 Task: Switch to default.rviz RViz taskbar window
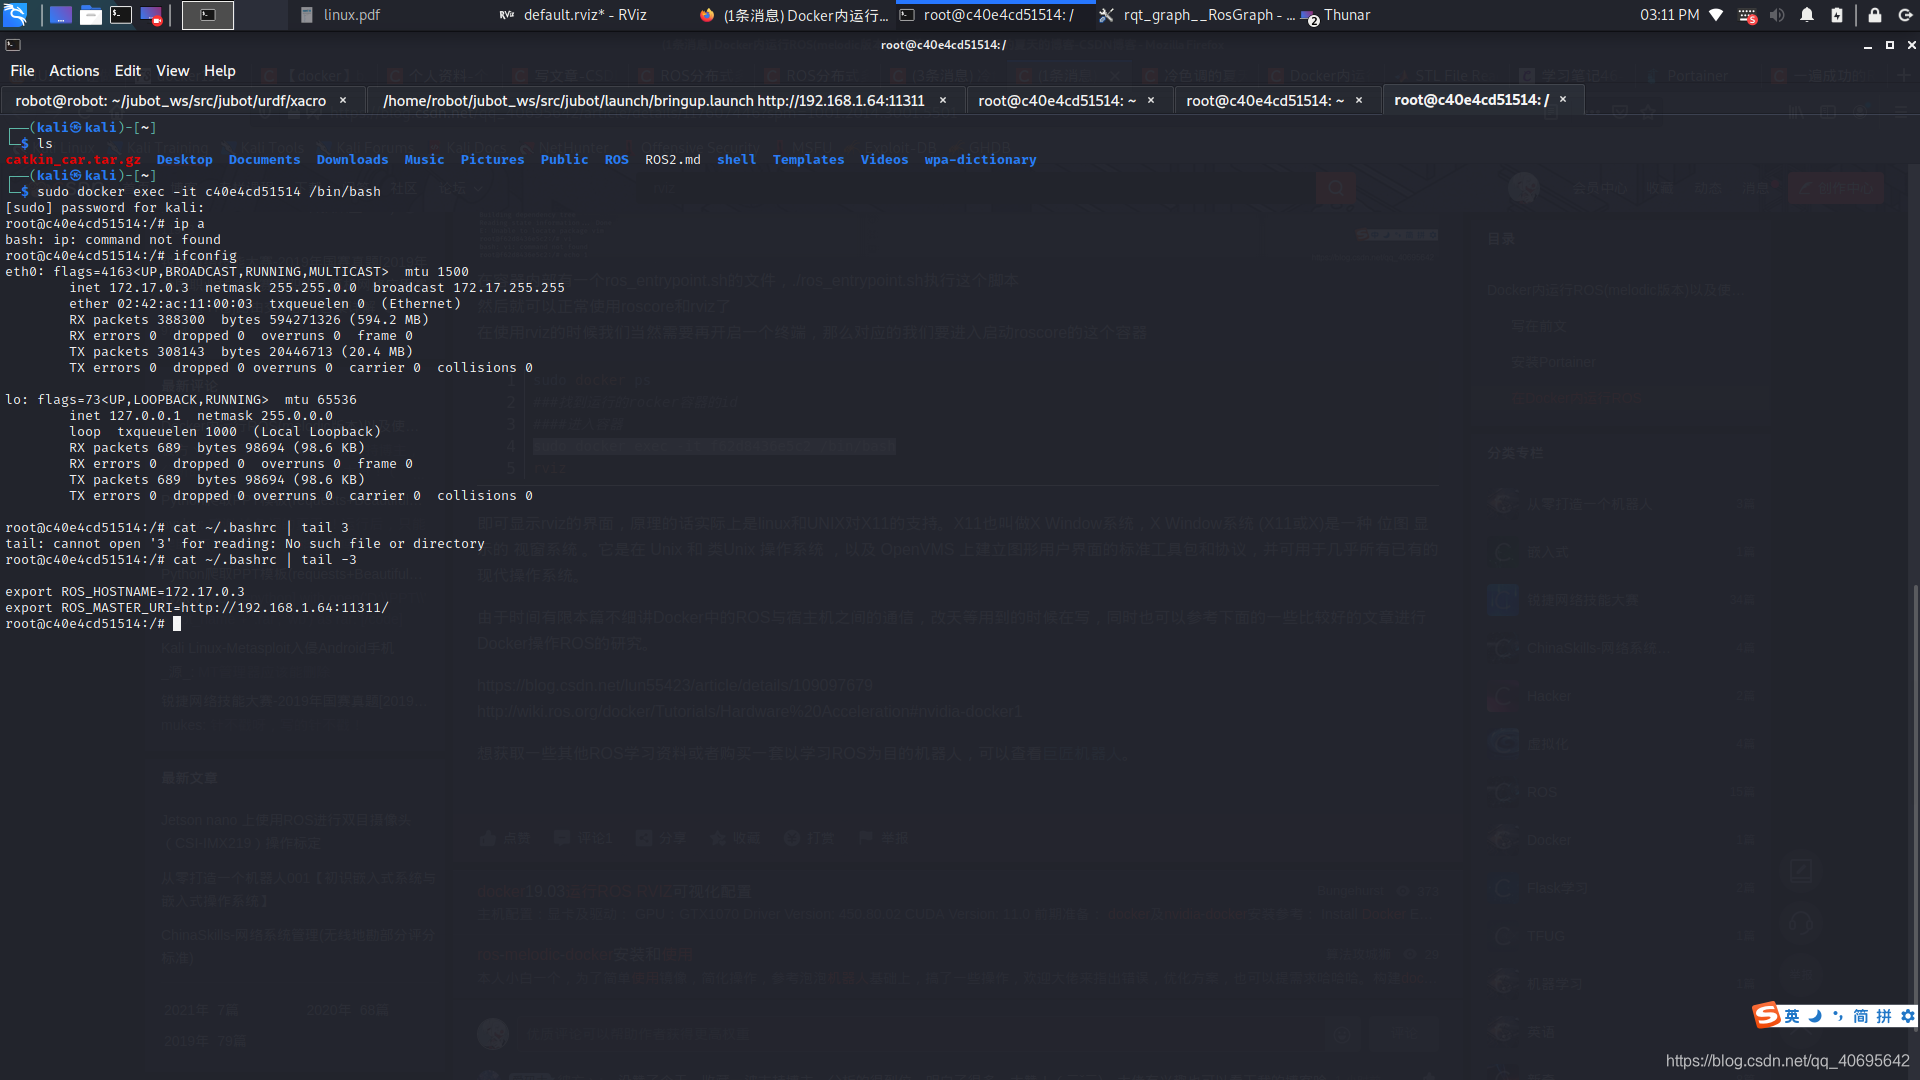click(x=573, y=15)
